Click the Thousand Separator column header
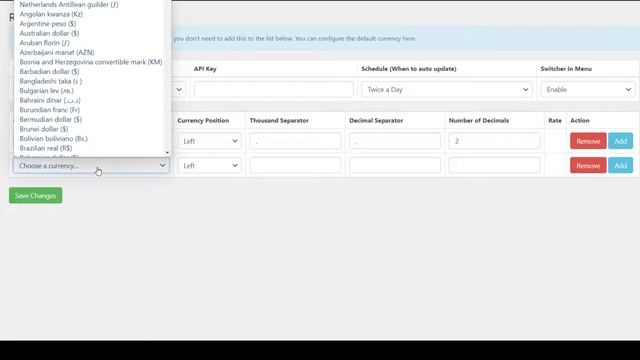Viewport: 640px width, 360px height. click(279, 120)
